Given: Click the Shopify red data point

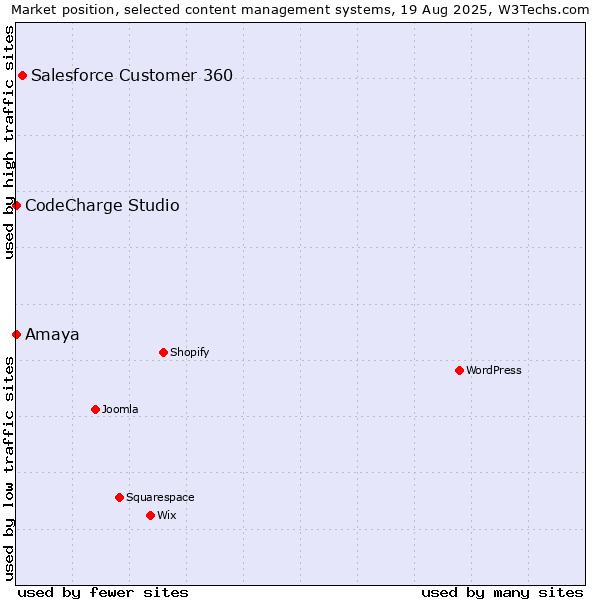Looking at the screenshot, I should (x=163, y=353).
